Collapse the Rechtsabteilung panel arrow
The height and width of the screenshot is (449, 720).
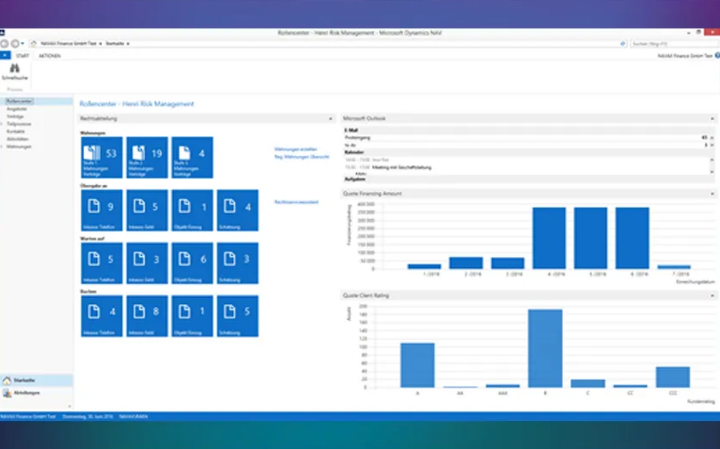[x=330, y=119]
